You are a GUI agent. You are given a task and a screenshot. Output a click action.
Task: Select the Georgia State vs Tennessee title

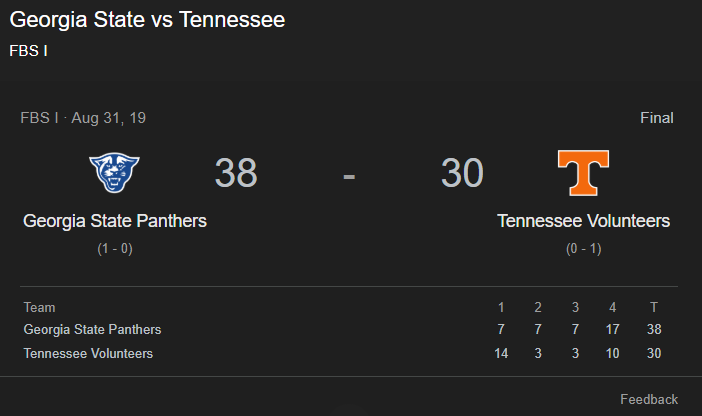coord(147,20)
